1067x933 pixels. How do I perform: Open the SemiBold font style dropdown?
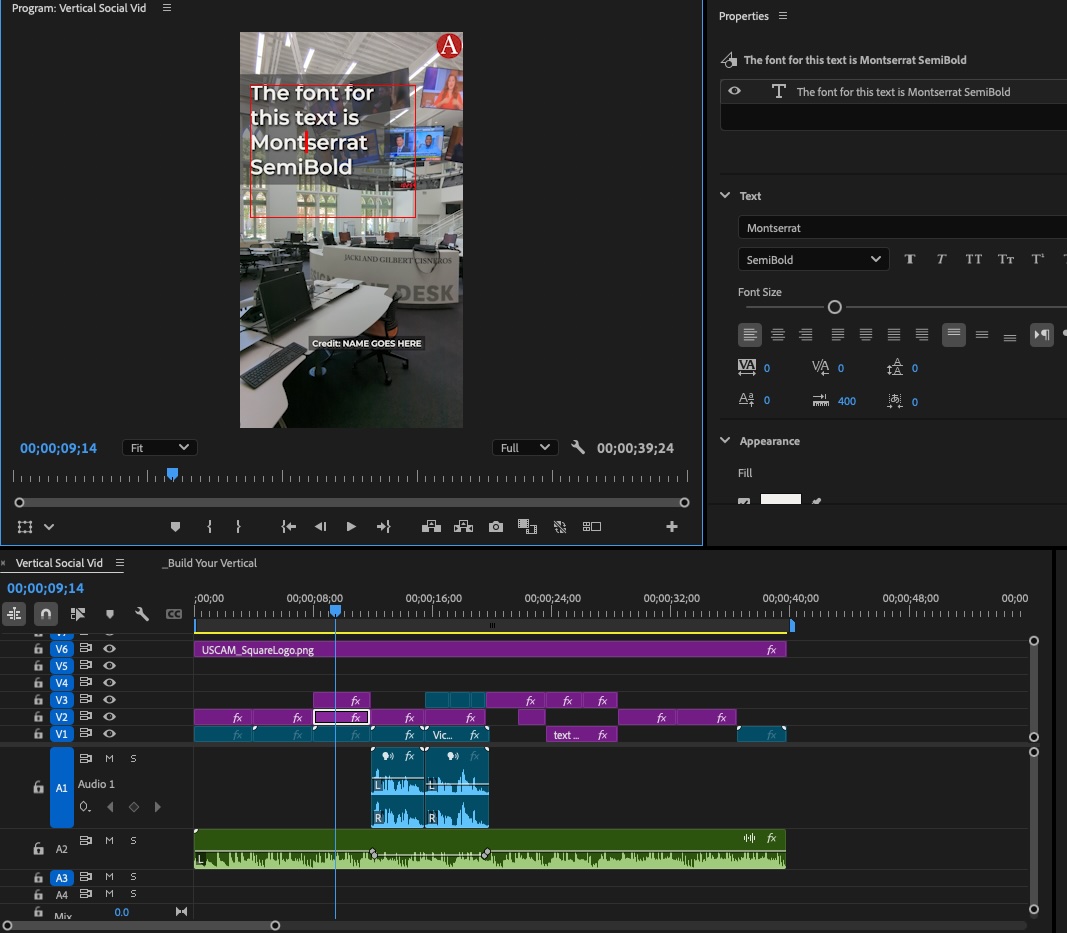(814, 259)
